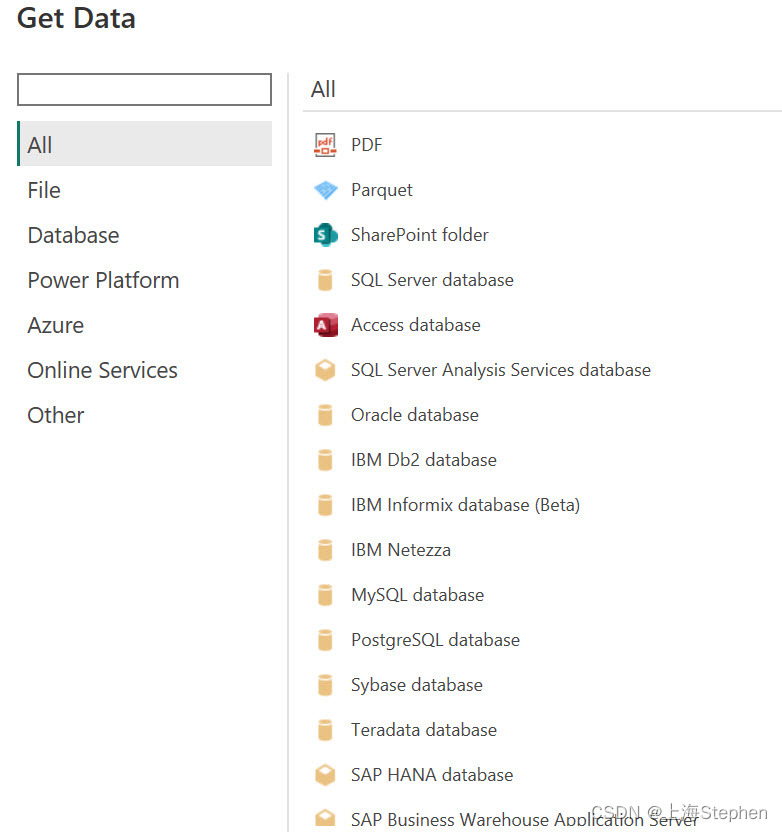The height and width of the screenshot is (832, 782).
Task: Select the Parquet connector icon
Action: [325, 190]
